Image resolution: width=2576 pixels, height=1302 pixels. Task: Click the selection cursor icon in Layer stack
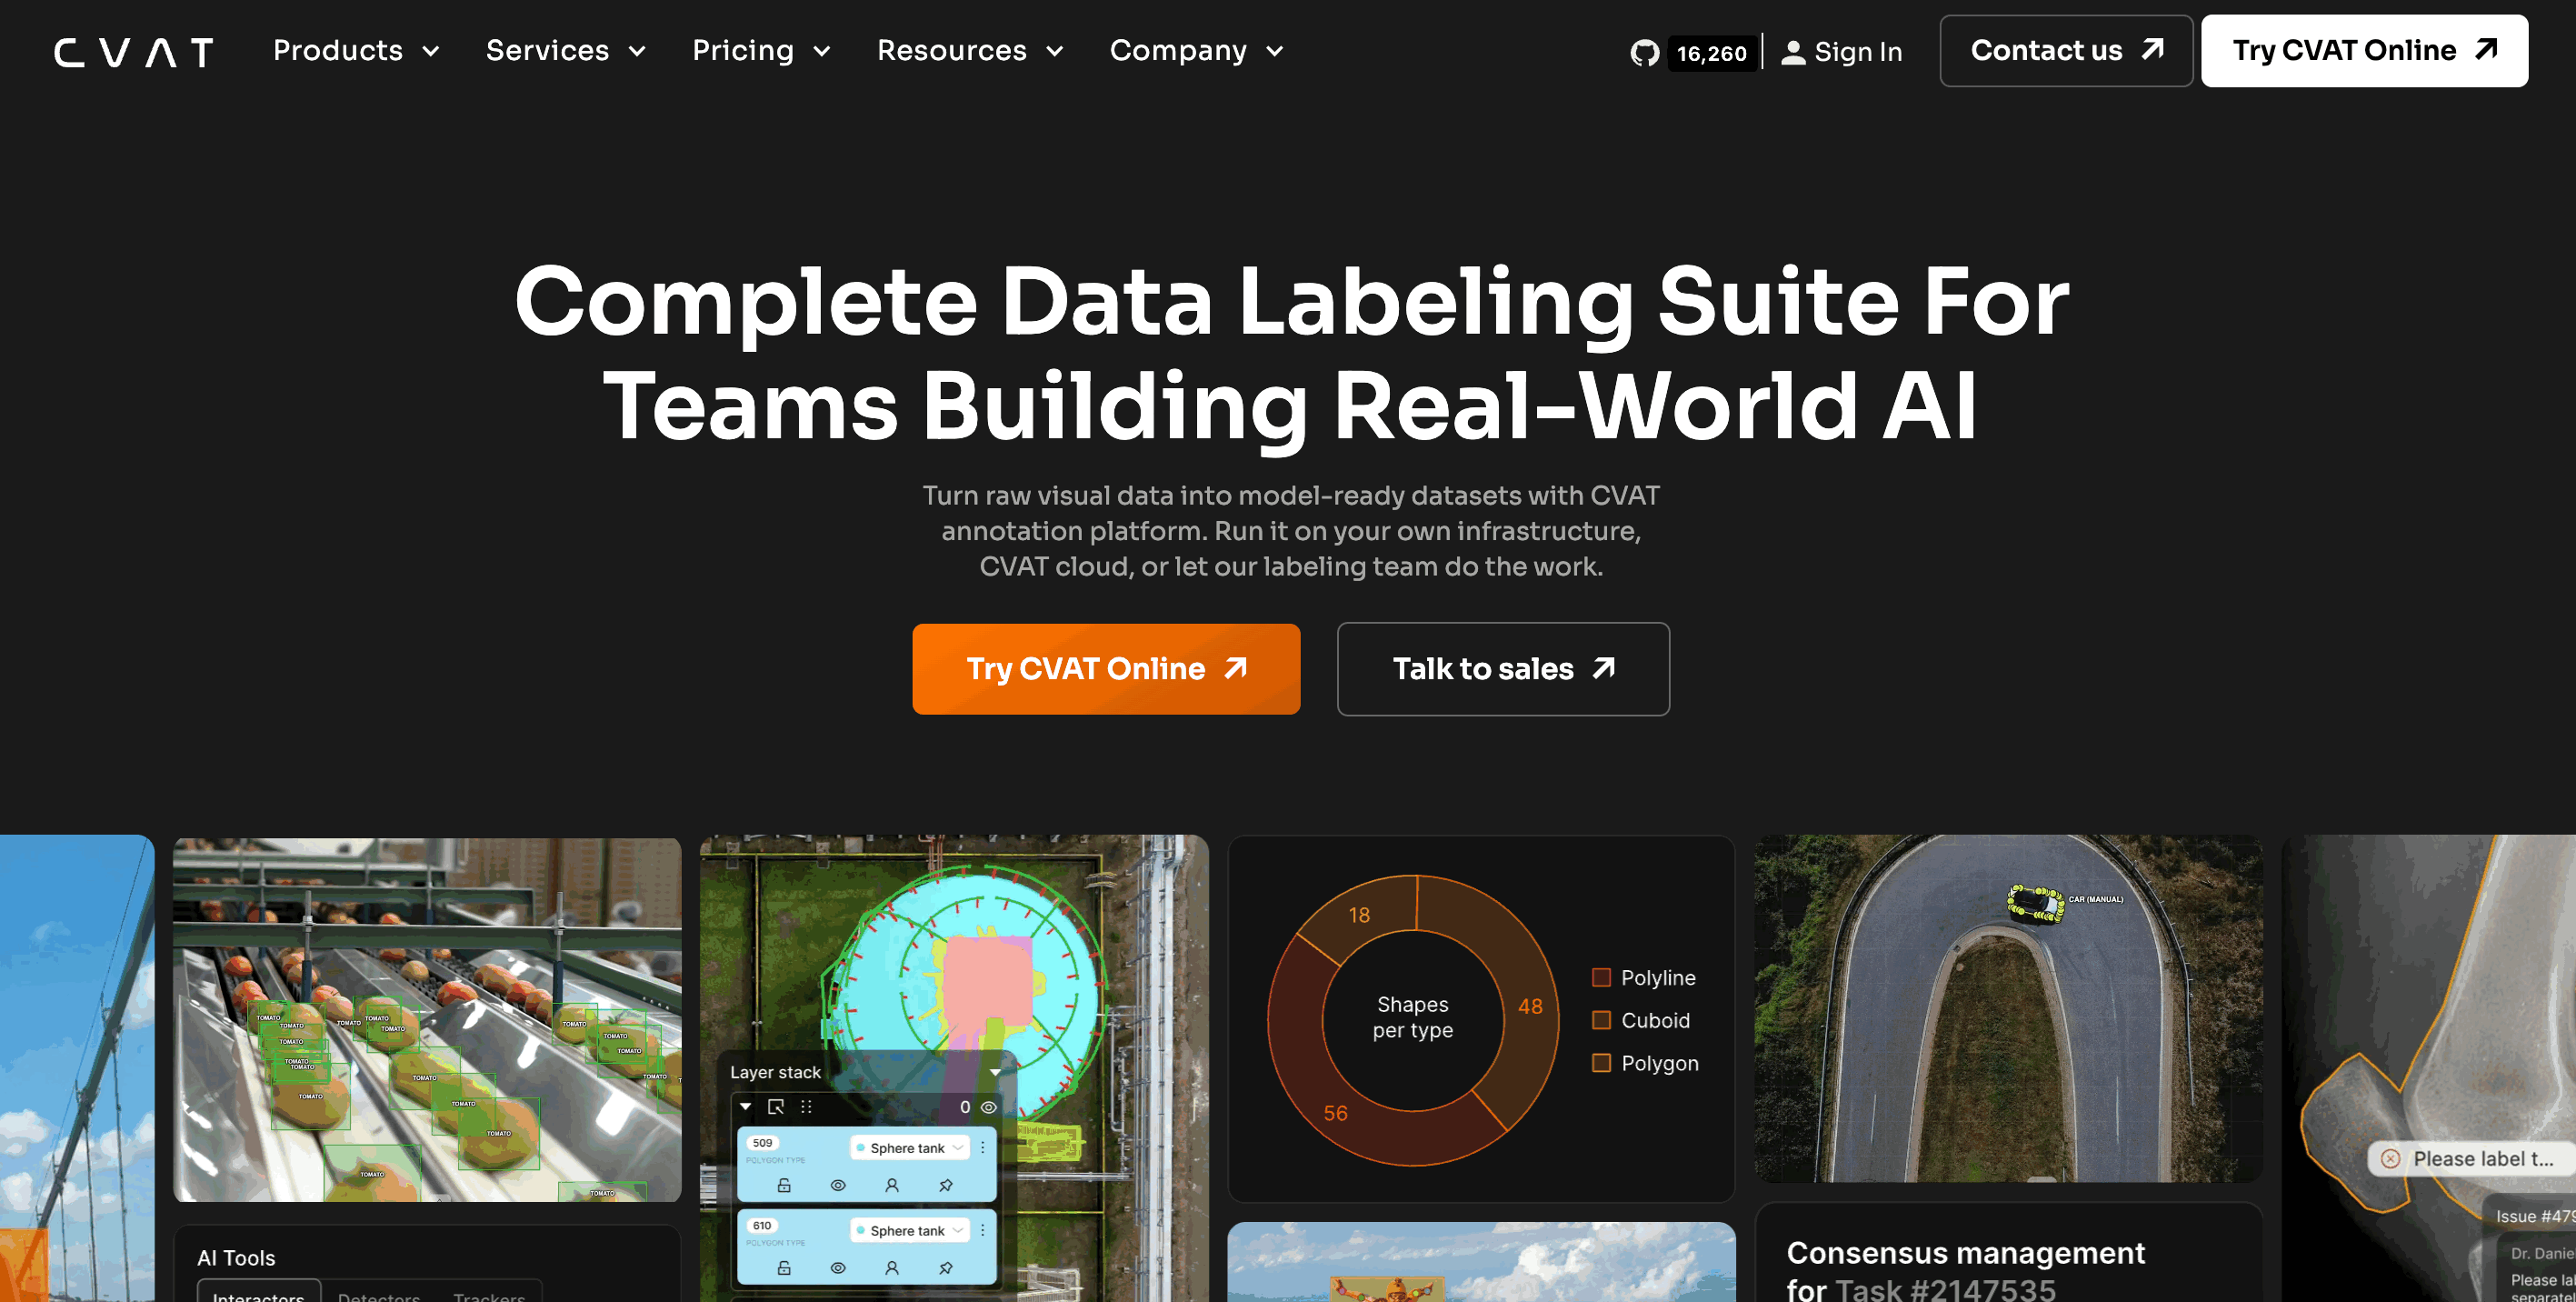(775, 1107)
